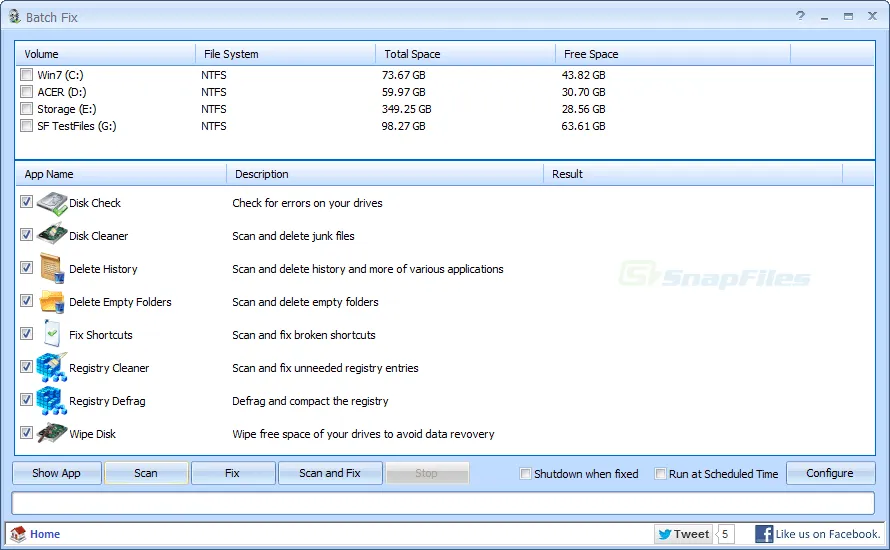The height and width of the screenshot is (550, 890).
Task: Click the Scan and Fix button
Action: coord(330,473)
